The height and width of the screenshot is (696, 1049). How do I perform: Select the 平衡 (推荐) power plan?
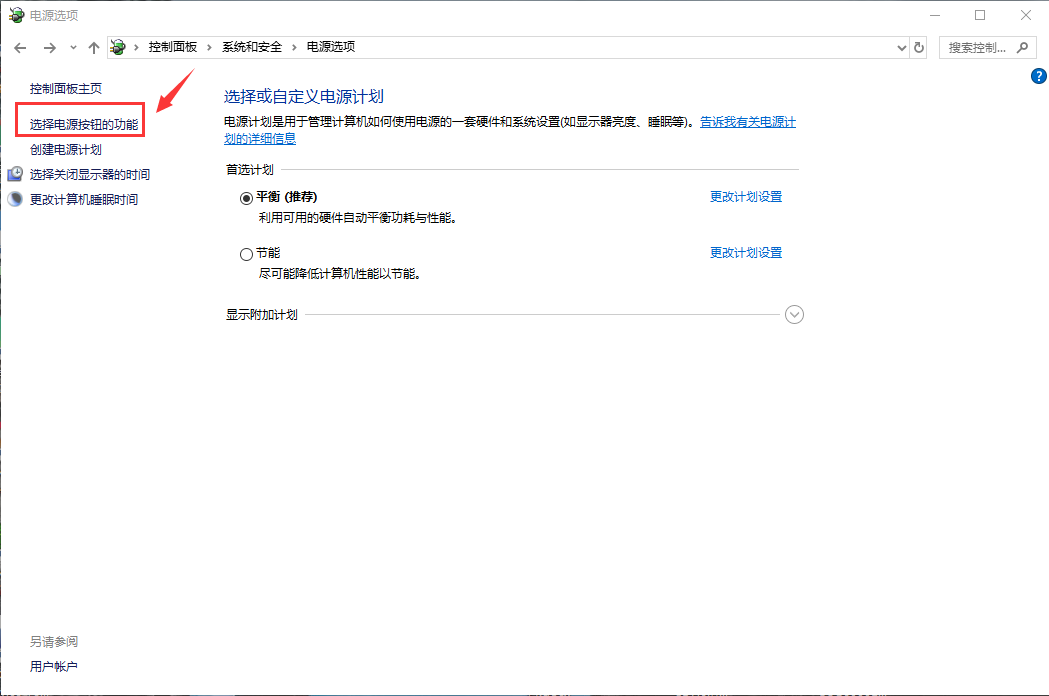point(246,198)
